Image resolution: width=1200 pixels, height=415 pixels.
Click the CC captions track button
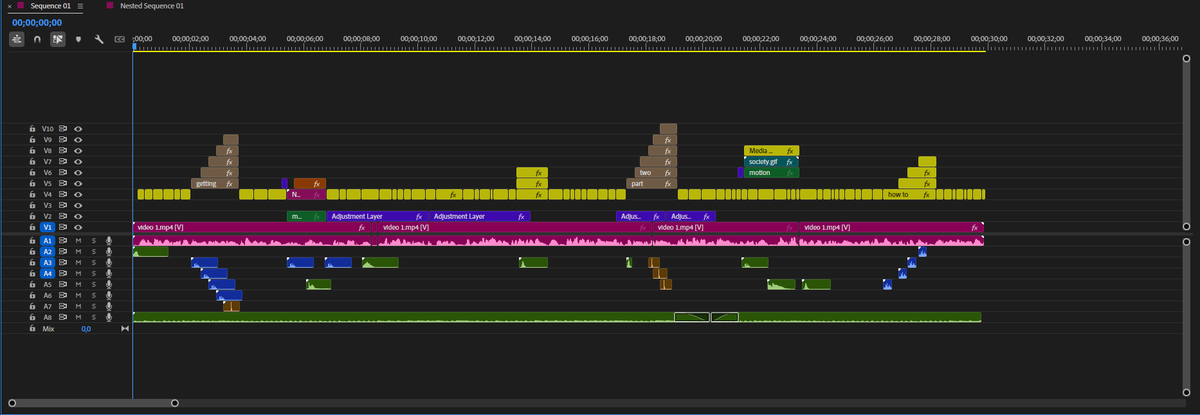[120, 39]
